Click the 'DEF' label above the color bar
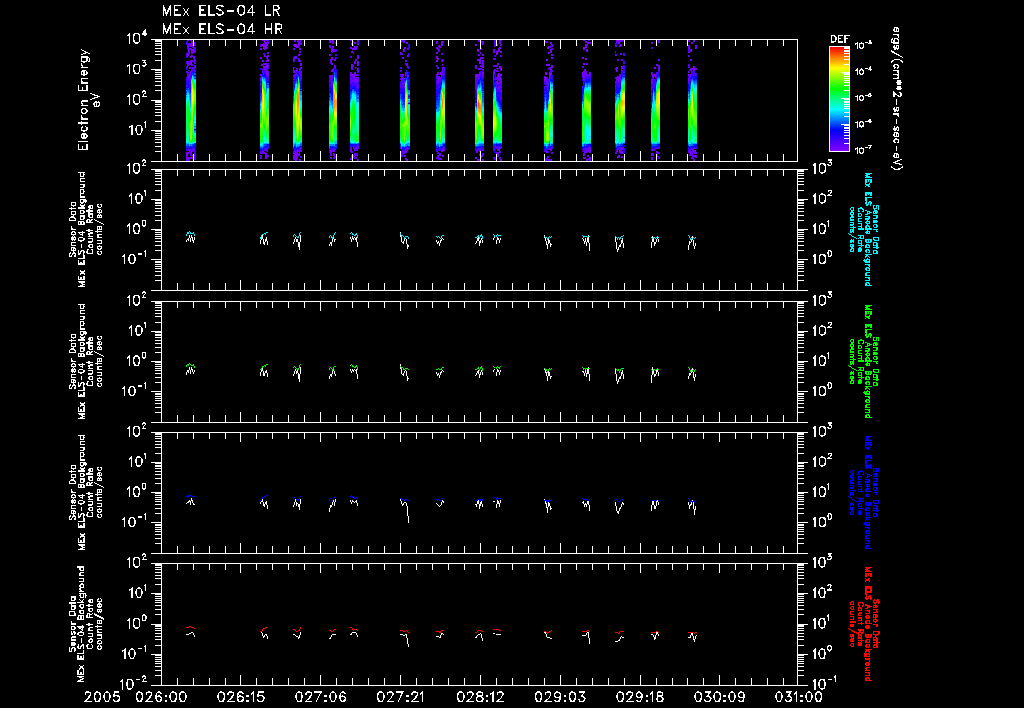 839,39
